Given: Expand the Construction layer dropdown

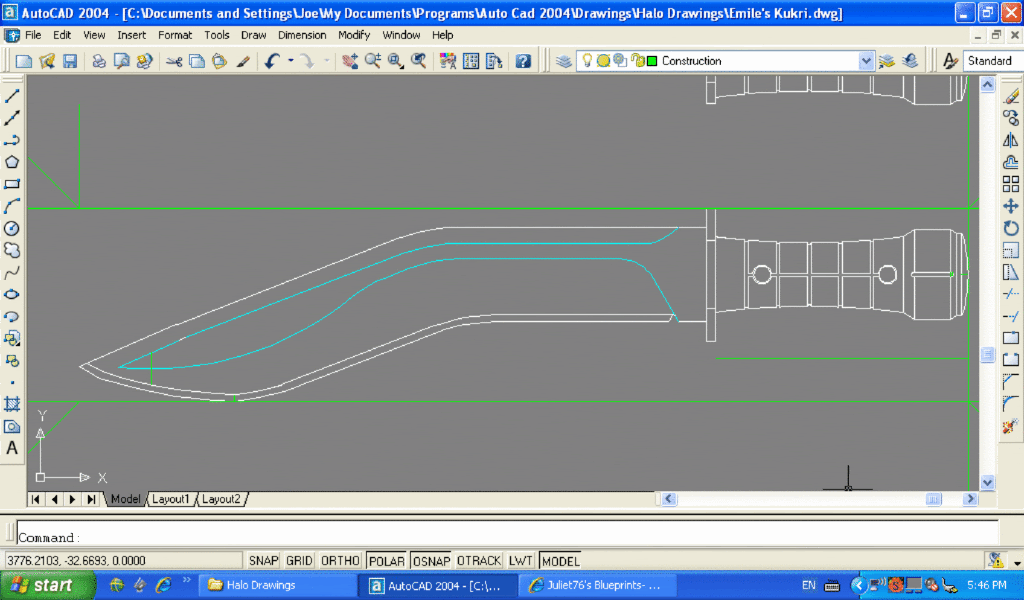Looking at the screenshot, I should click(x=865, y=61).
